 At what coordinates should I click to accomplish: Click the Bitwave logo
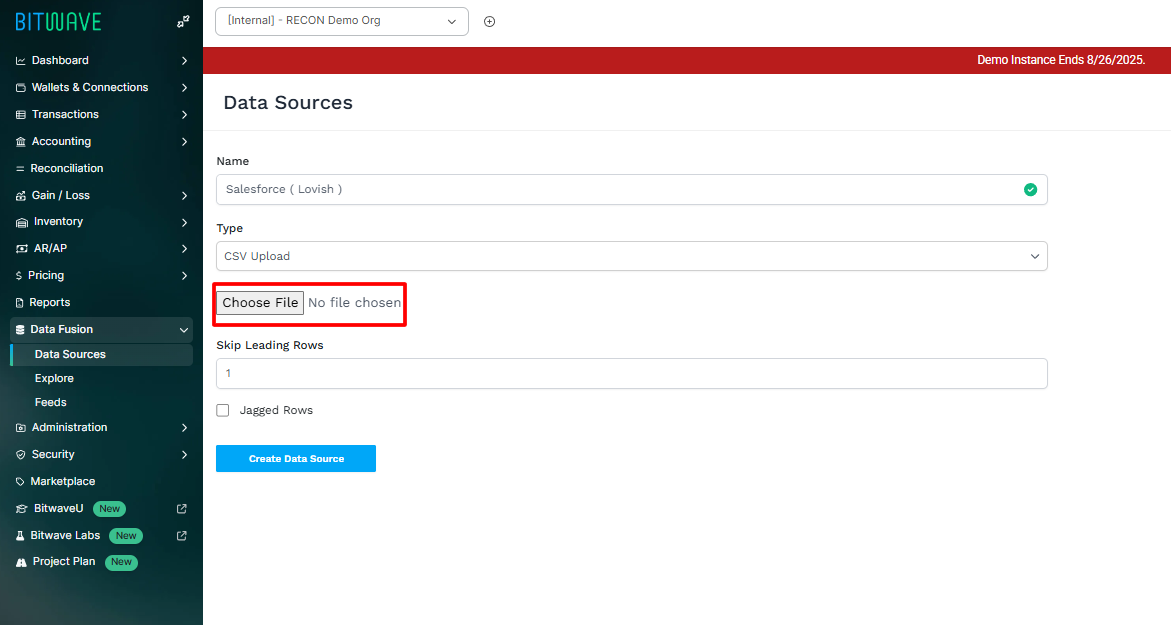[x=58, y=22]
